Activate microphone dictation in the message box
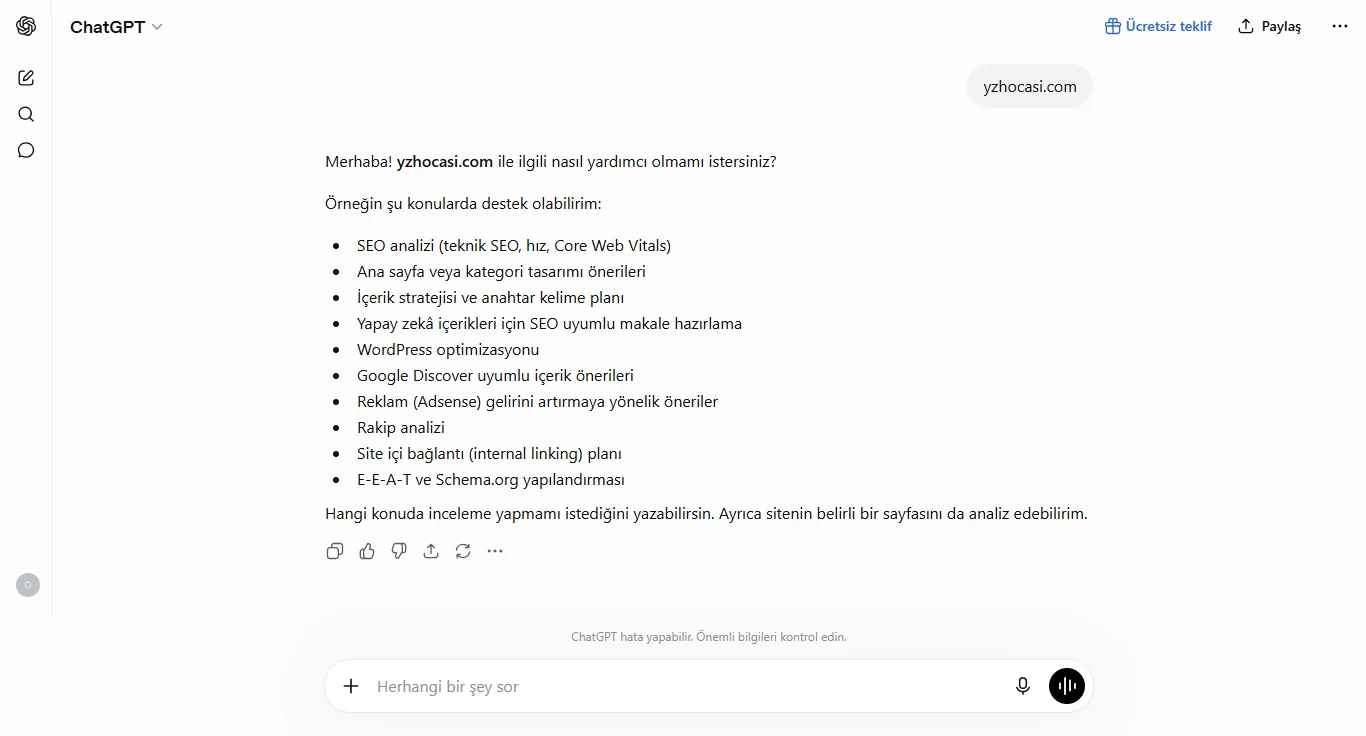 pos(1023,686)
